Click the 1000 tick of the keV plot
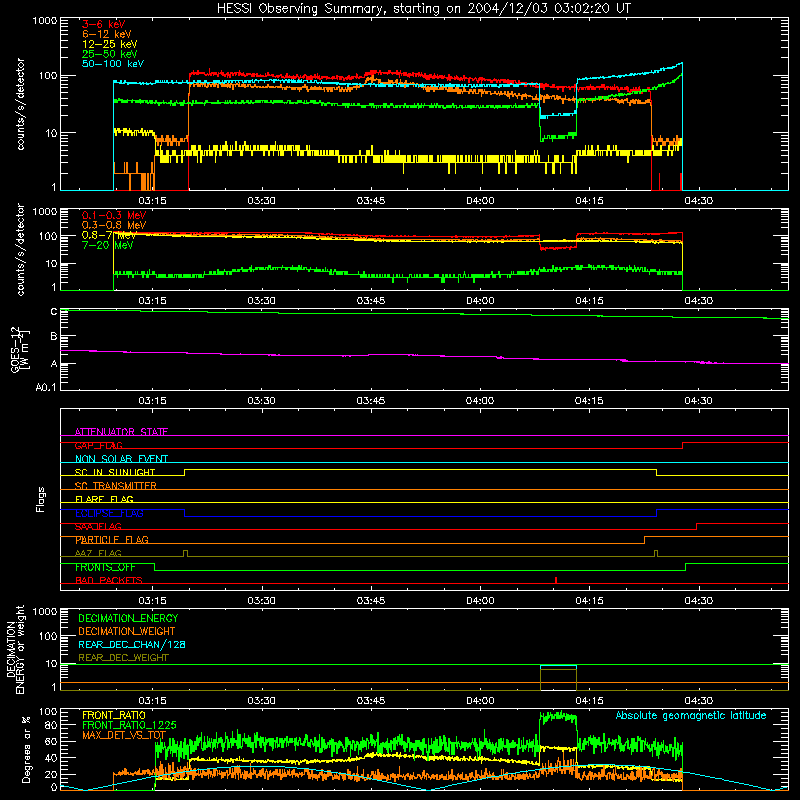The height and width of the screenshot is (800, 800). point(45,21)
